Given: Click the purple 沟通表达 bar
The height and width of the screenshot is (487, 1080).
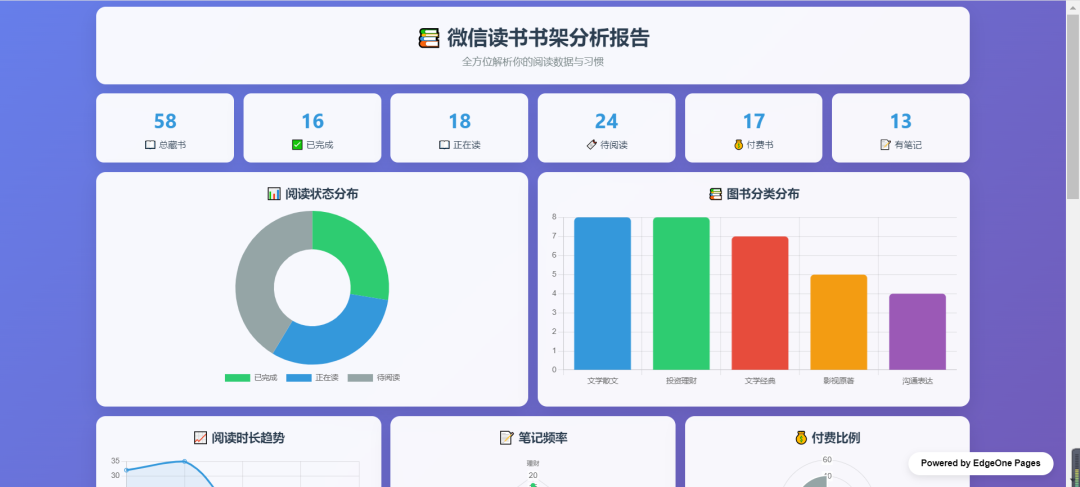Looking at the screenshot, I should click(917, 332).
